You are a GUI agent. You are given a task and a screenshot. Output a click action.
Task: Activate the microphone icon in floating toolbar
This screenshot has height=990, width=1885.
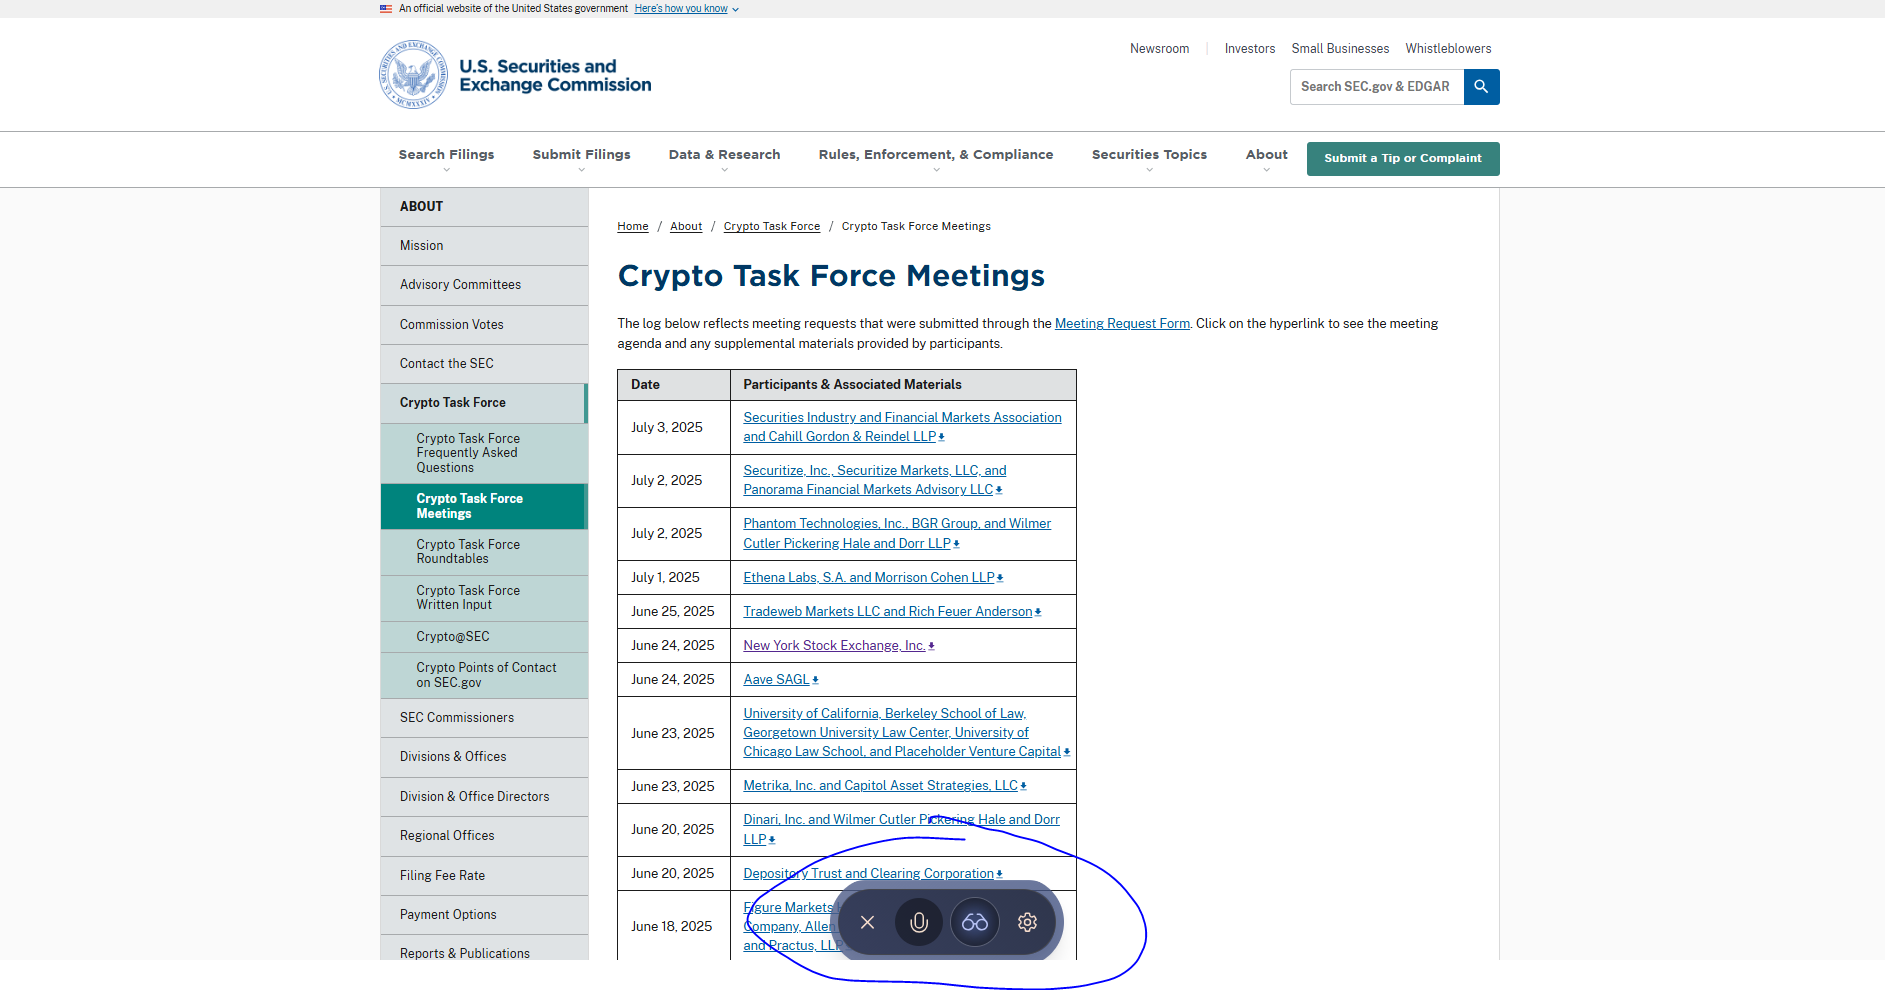(919, 922)
